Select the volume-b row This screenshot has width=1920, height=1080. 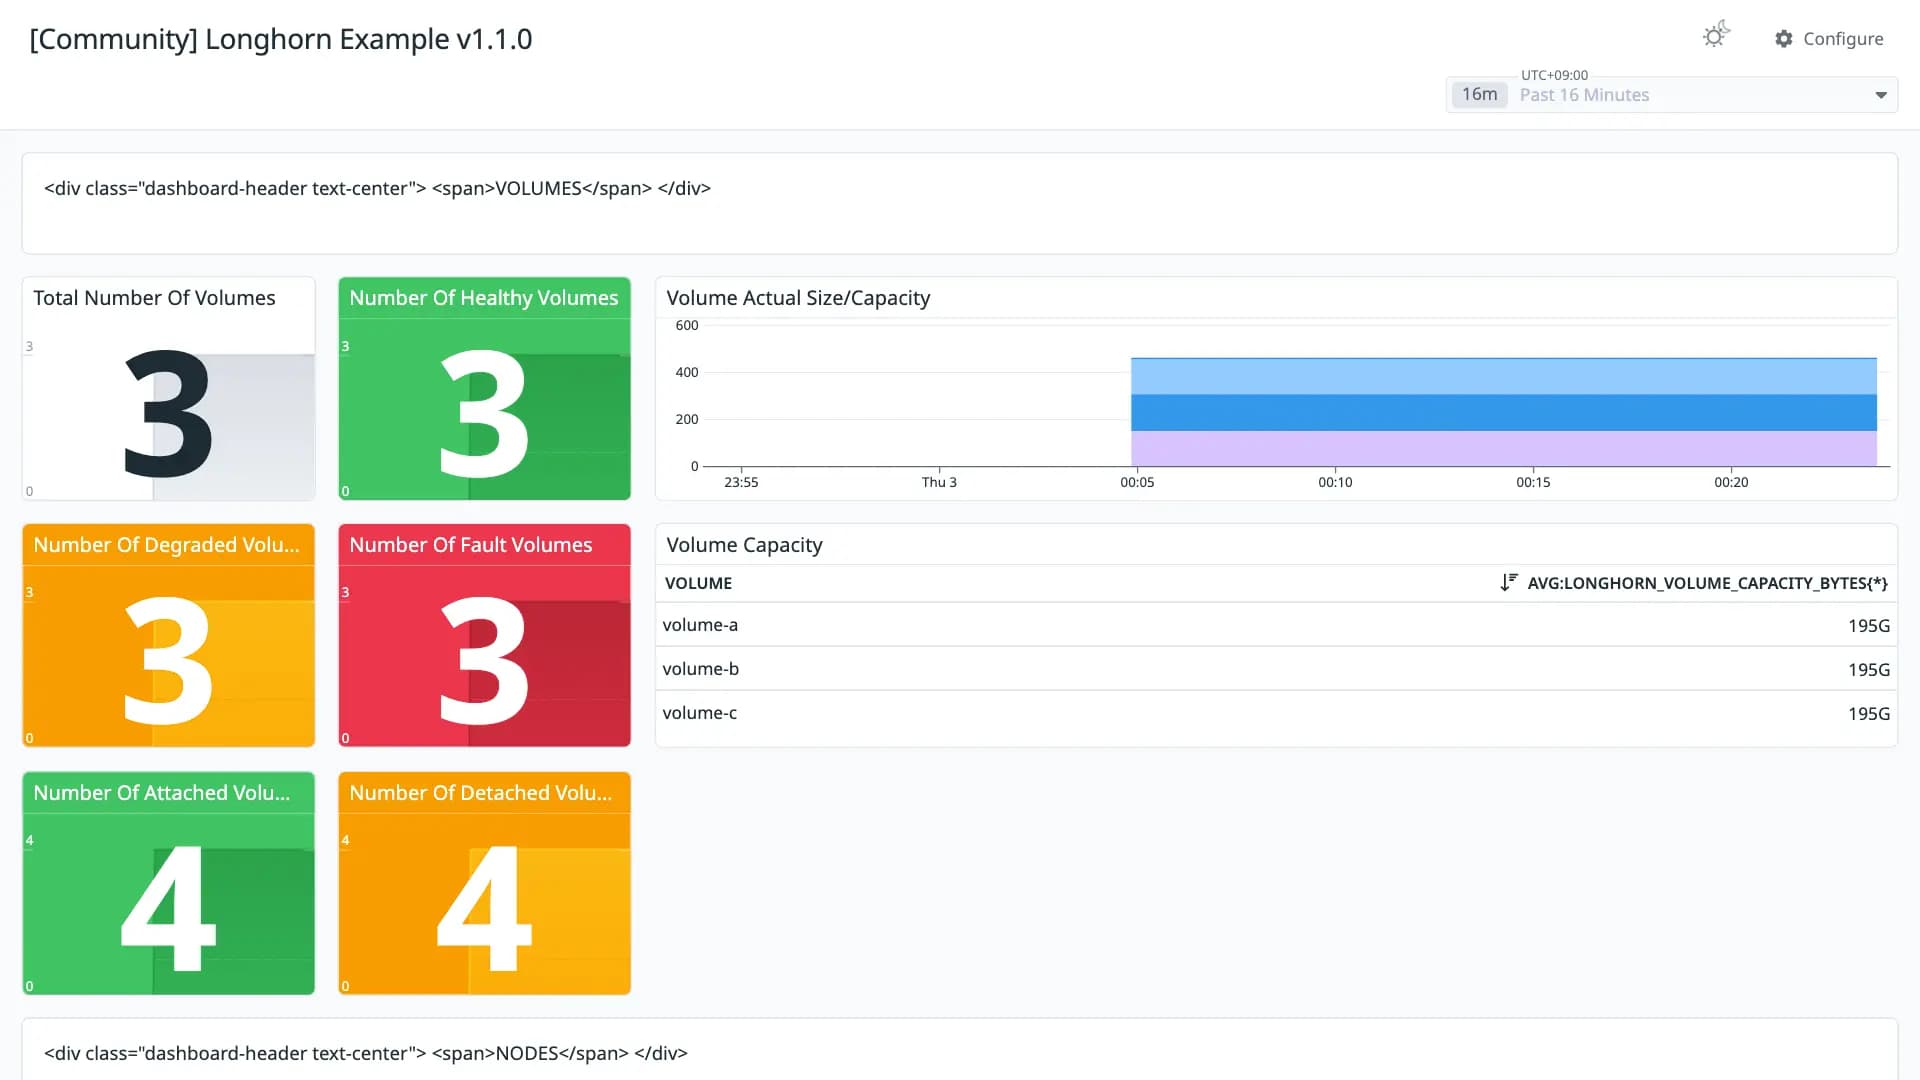(1276, 669)
